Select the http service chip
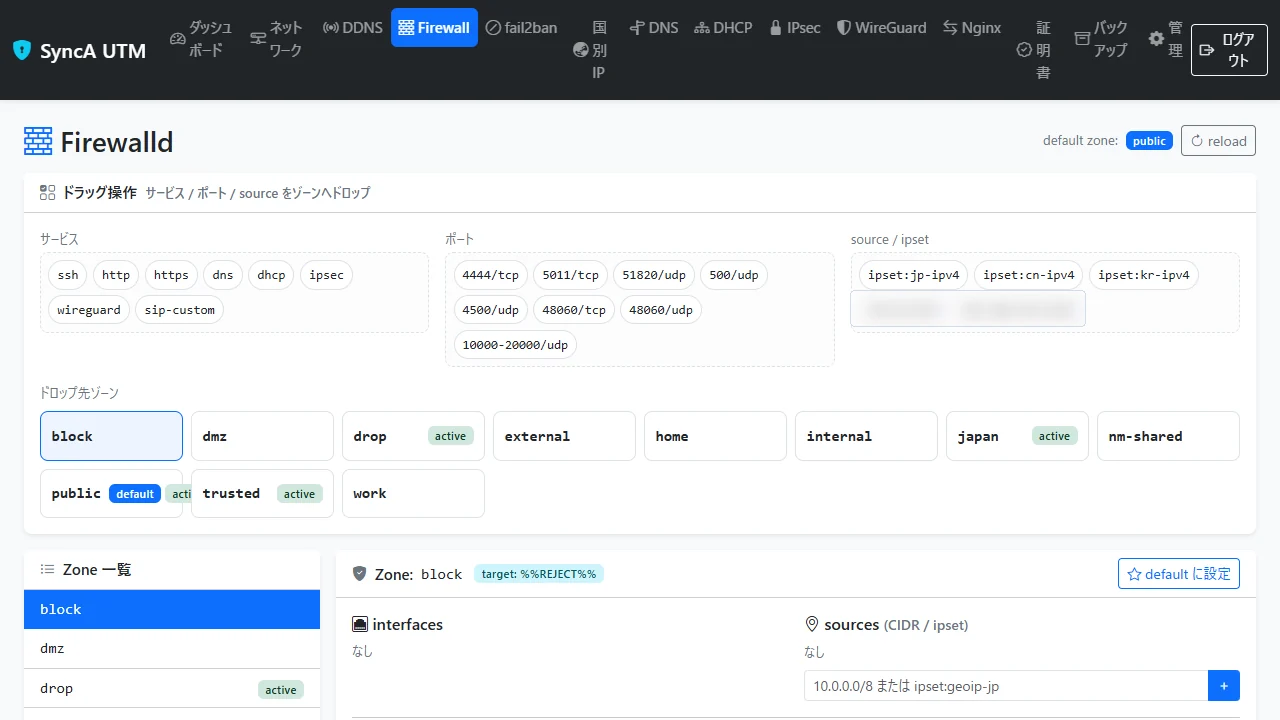Image resolution: width=1280 pixels, height=720 pixels. (116, 275)
